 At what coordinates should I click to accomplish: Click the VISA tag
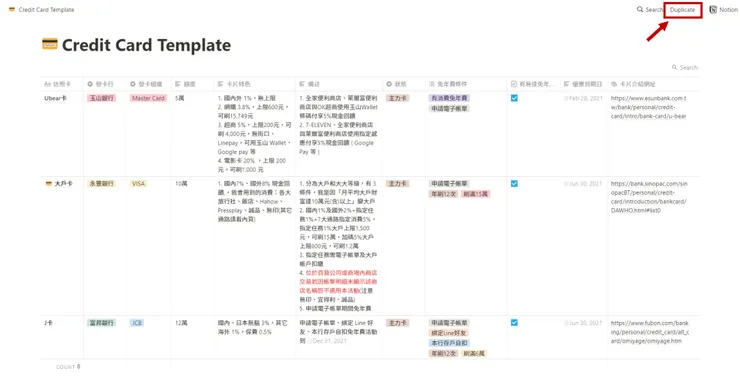point(138,184)
